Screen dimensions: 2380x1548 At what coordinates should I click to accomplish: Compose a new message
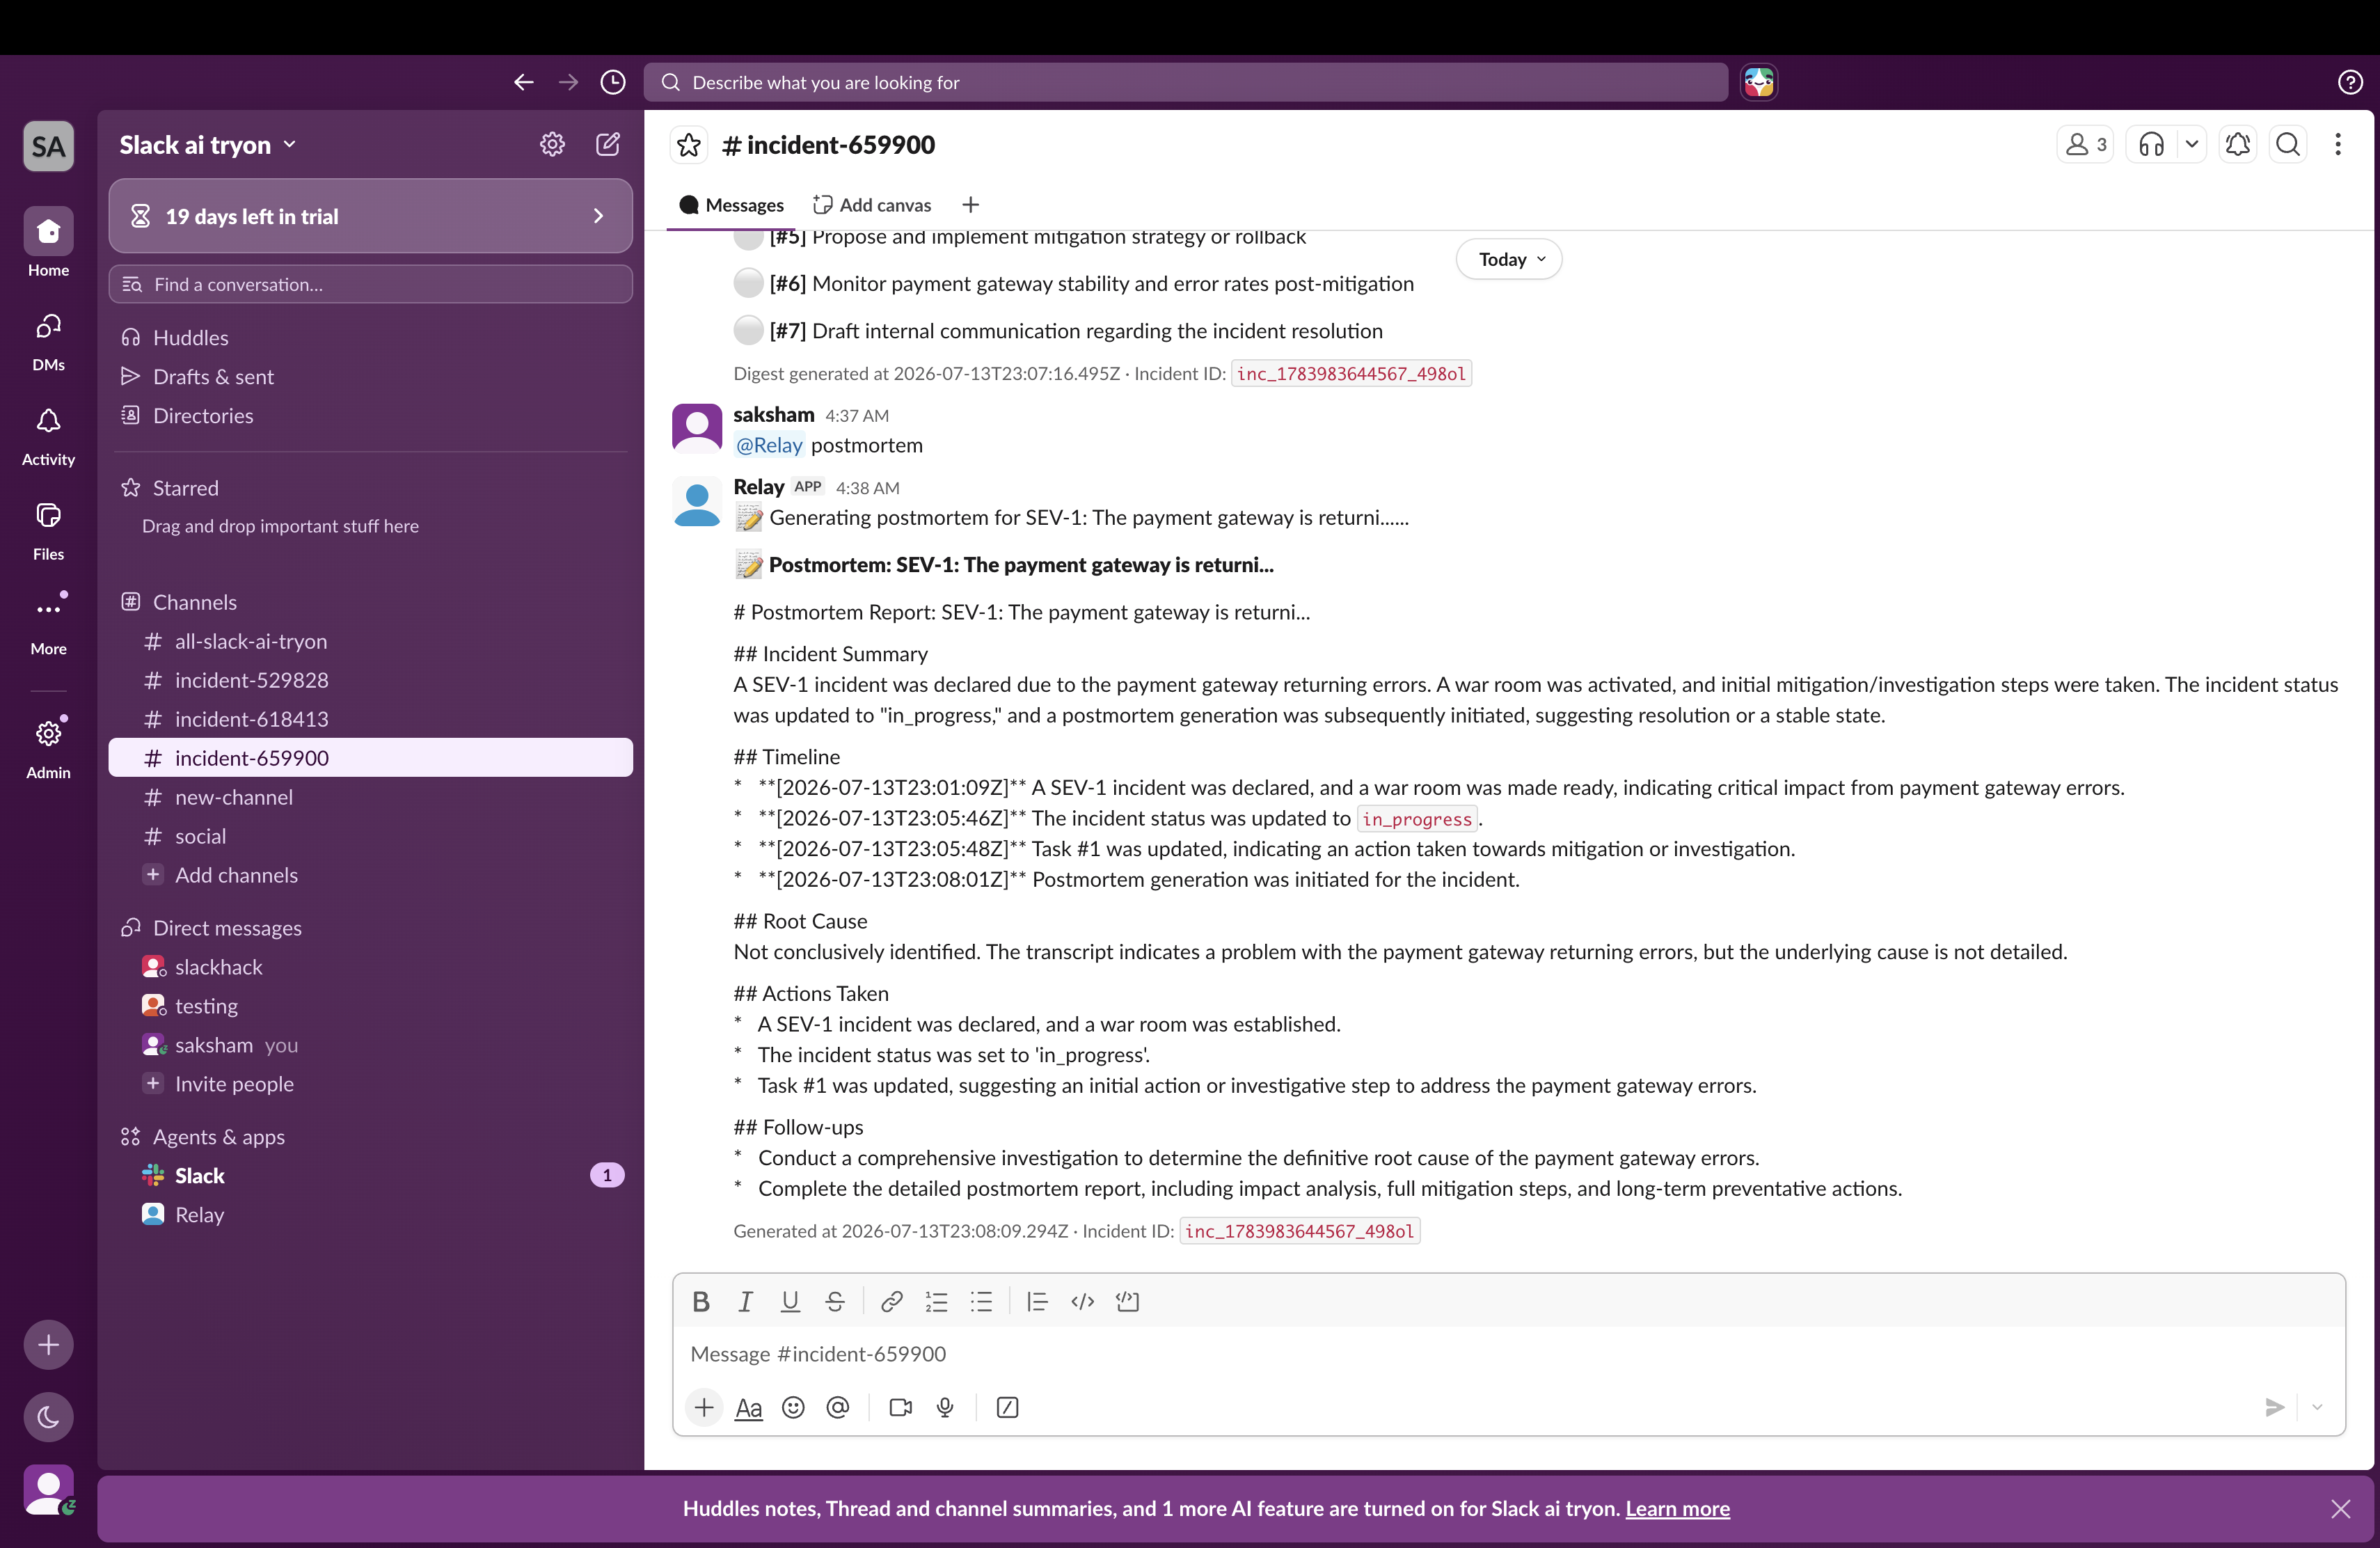pyautogui.click(x=608, y=144)
